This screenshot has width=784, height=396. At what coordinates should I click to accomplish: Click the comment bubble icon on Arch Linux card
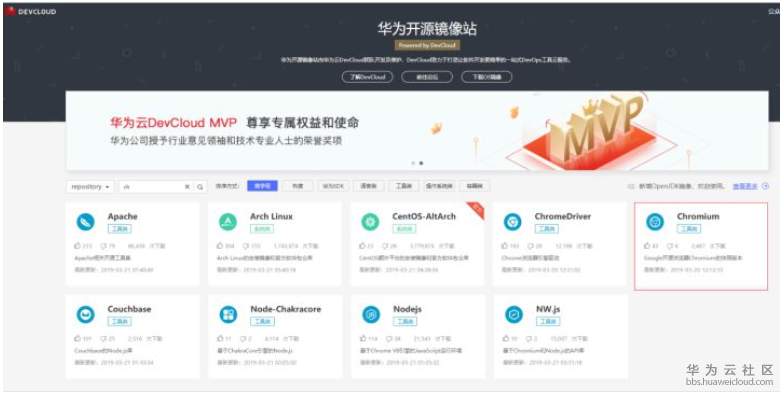coord(246,246)
